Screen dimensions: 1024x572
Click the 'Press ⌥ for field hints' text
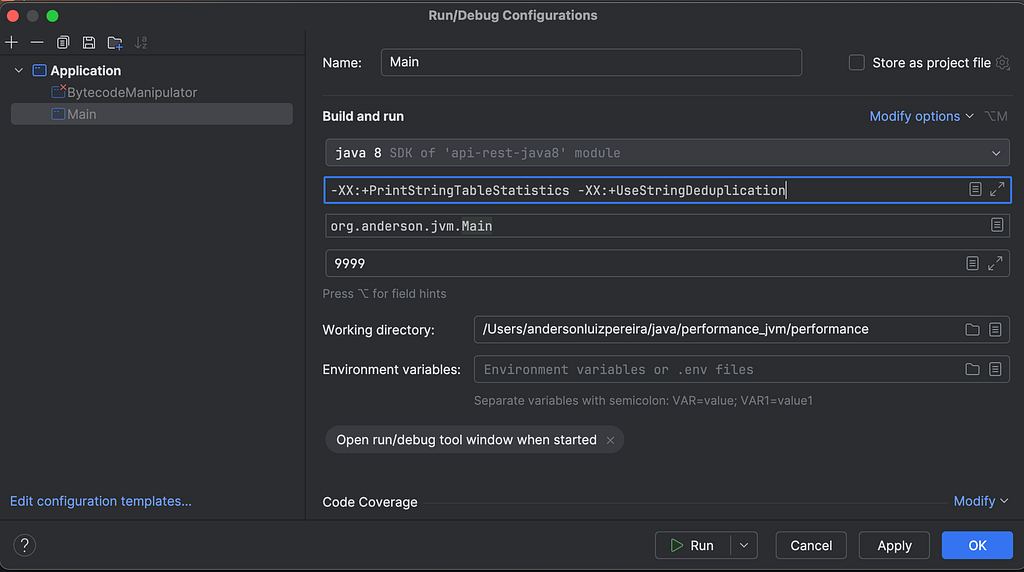tap(384, 294)
